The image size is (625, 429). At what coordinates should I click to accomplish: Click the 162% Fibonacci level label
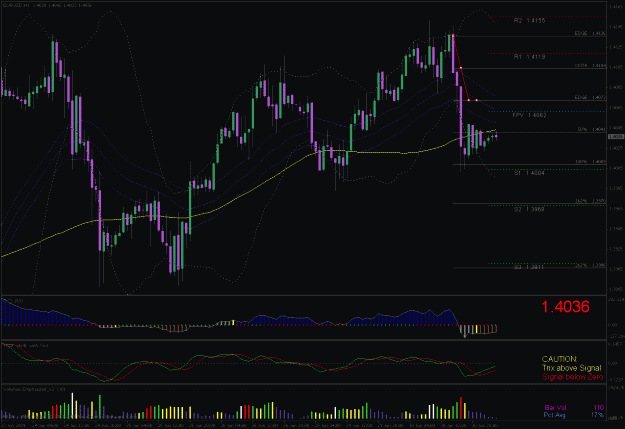pos(591,201)
